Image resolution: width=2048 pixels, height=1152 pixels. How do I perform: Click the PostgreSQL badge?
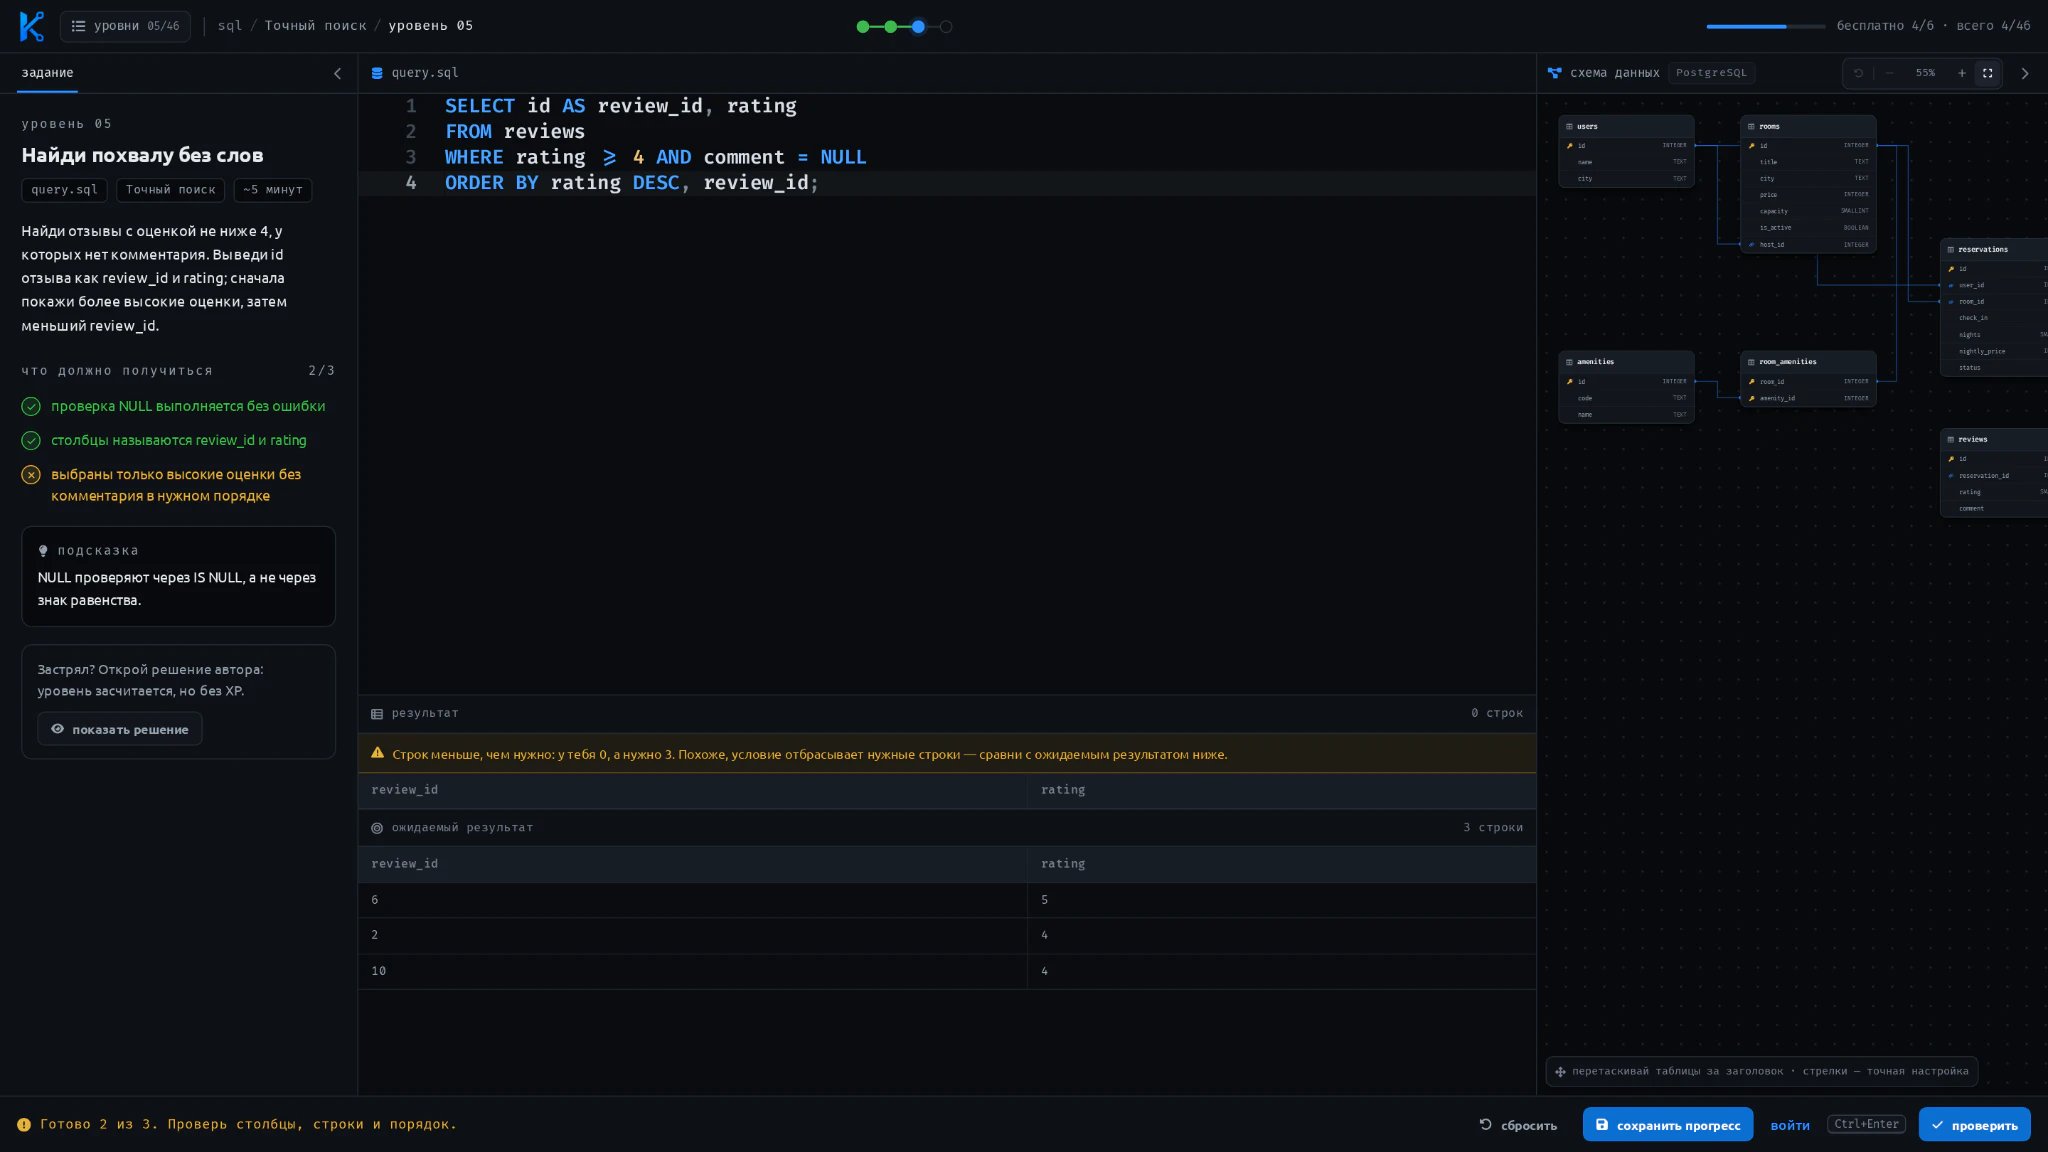[x=1711, y=73]
